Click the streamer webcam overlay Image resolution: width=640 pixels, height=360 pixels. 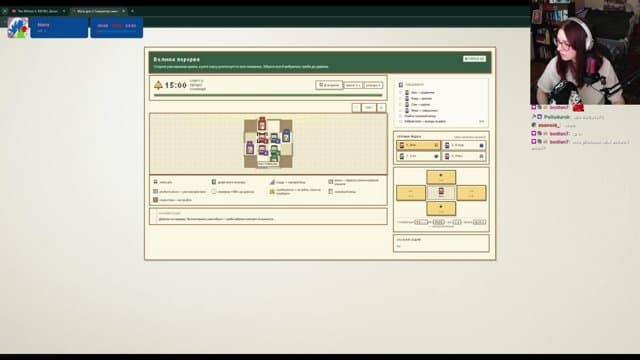coord(585,52)
